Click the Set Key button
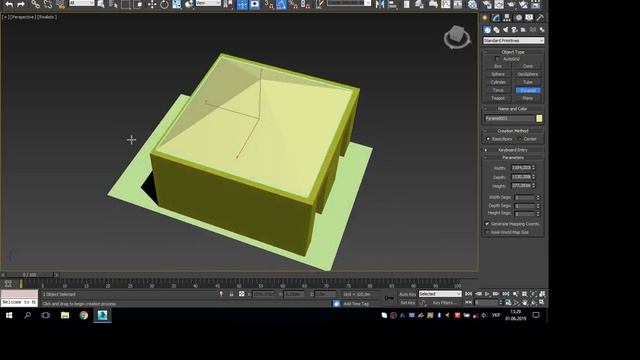640x360 pixels. (x=407, y=303)
